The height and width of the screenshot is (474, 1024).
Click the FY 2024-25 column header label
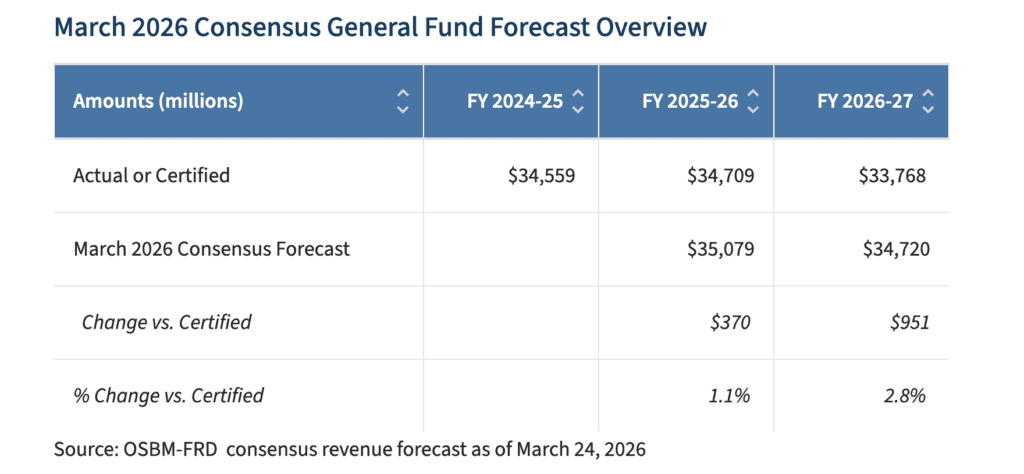[x=514, y=101]
